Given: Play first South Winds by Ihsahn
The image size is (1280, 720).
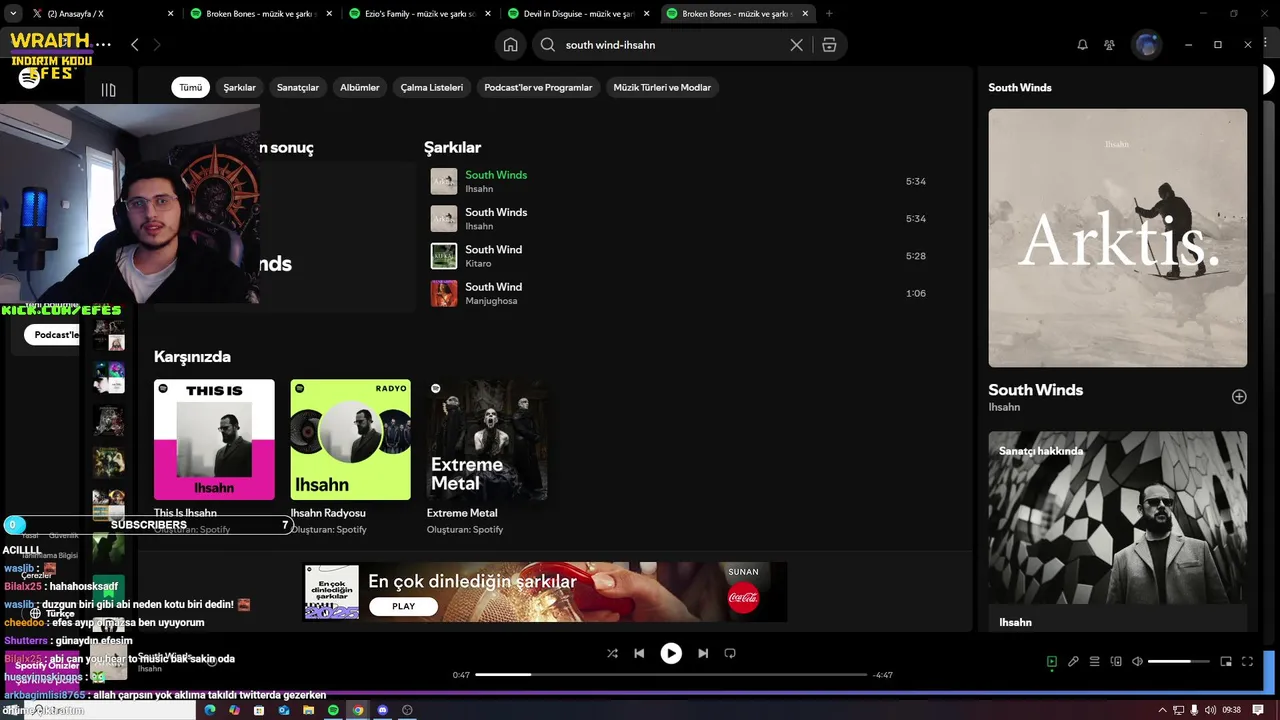Looking at the screenshot, I should point(444,181).
